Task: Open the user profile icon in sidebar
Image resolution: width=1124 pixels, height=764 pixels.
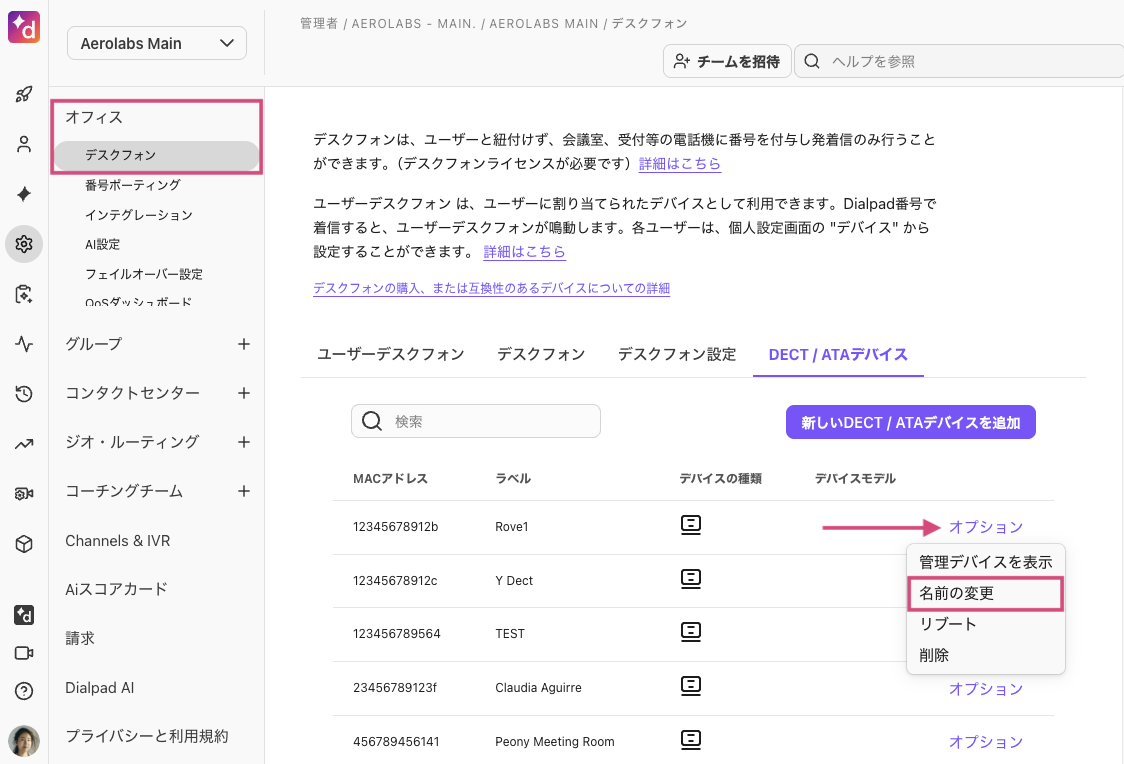Action: click(x=24, y=144)
